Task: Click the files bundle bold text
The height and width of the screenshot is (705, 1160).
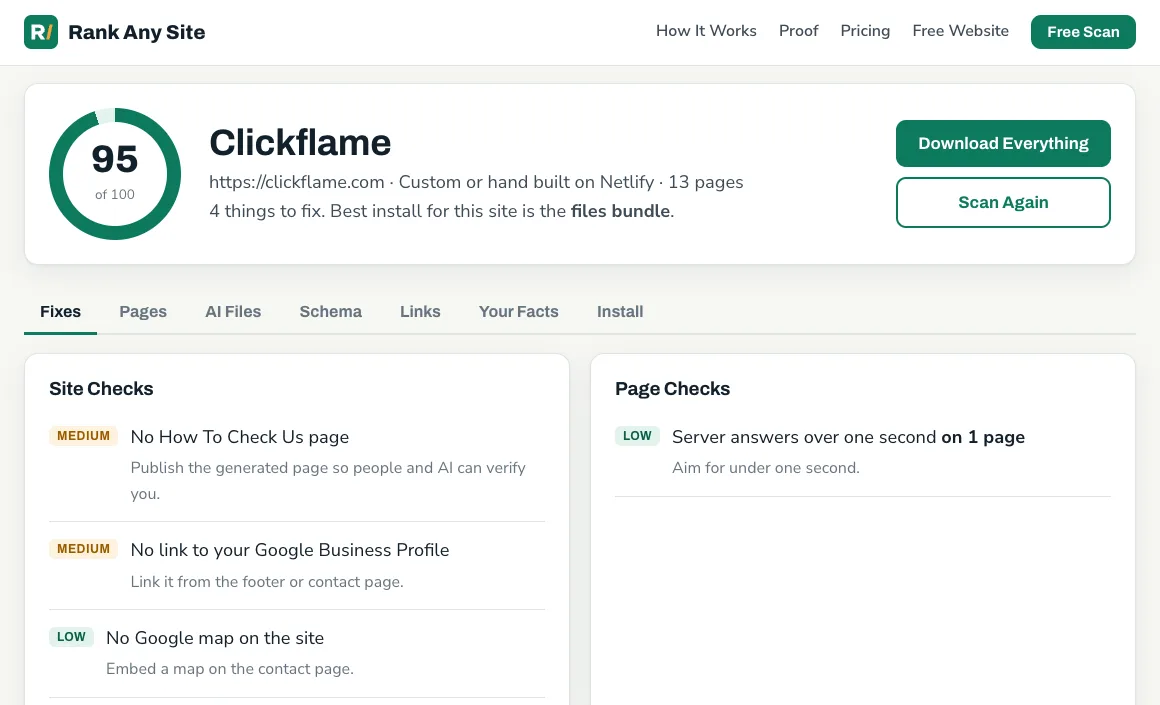Action: pos(620,211)
